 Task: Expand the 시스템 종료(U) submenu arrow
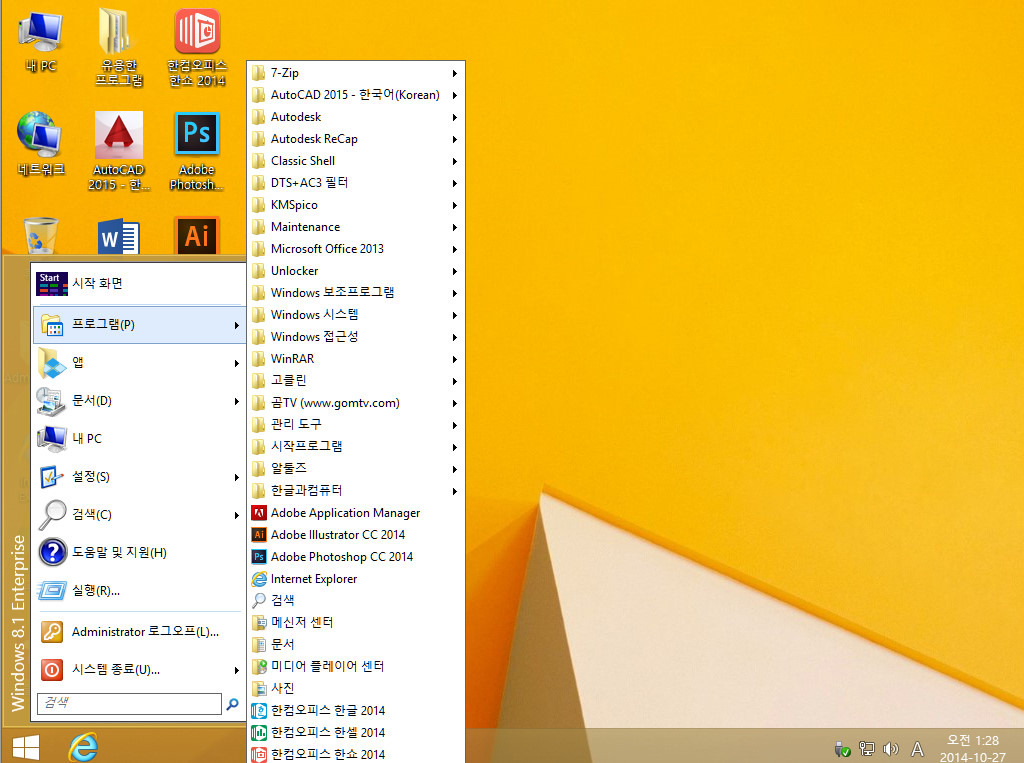click(x=236, y=670)
